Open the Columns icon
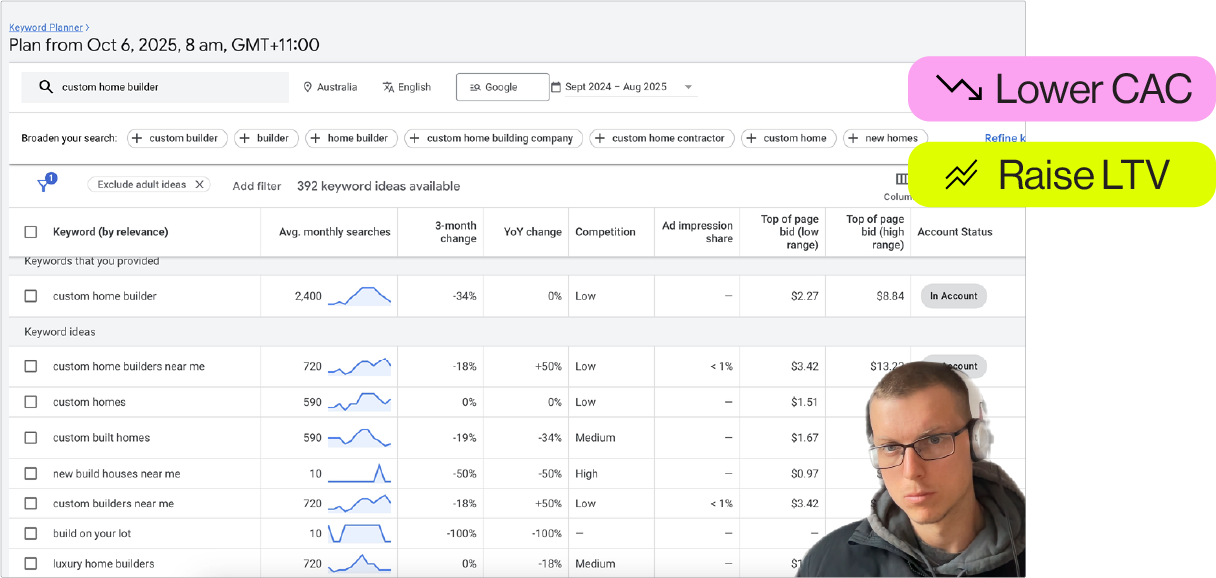Viewport: 1216px width, 578px height. point(902,180)
